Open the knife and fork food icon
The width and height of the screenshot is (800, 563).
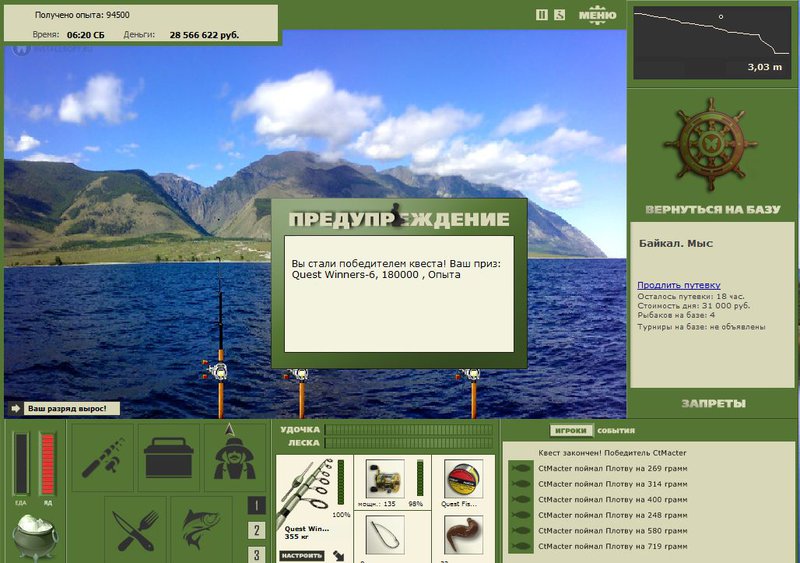(136, 530)
